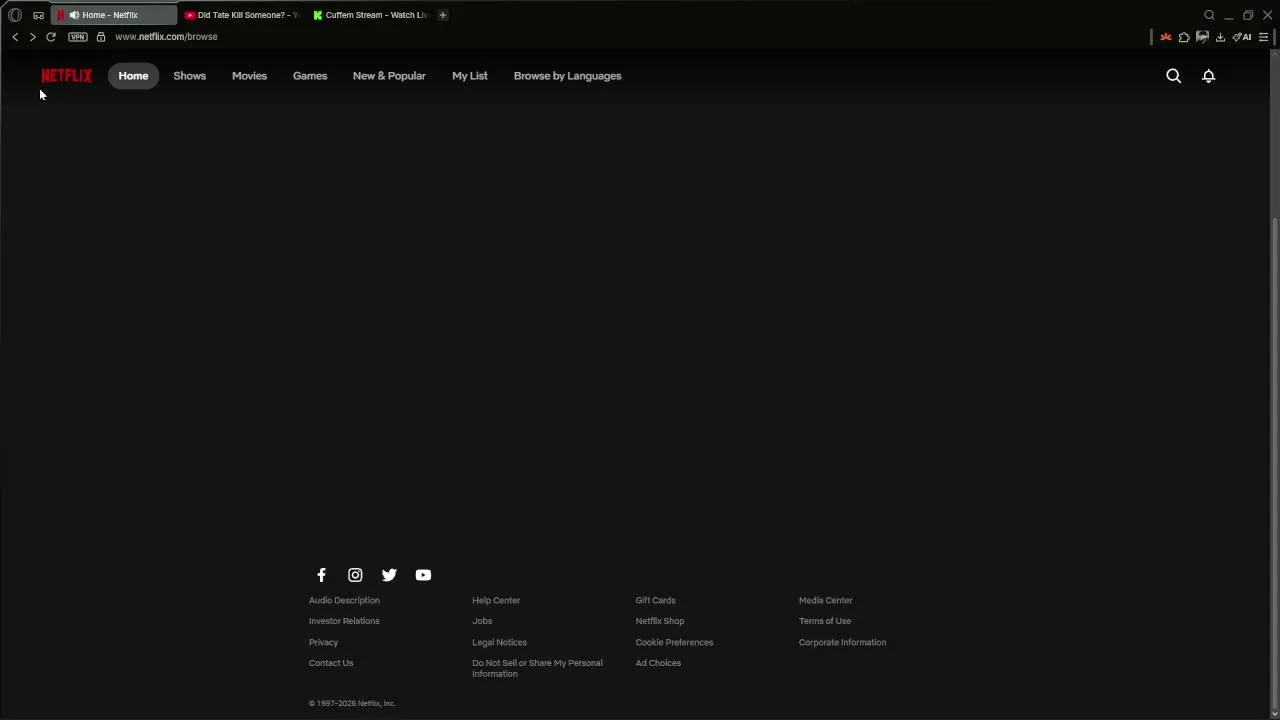Open the browser downloads icon

pyautogui.click(x=1220, y=37)
